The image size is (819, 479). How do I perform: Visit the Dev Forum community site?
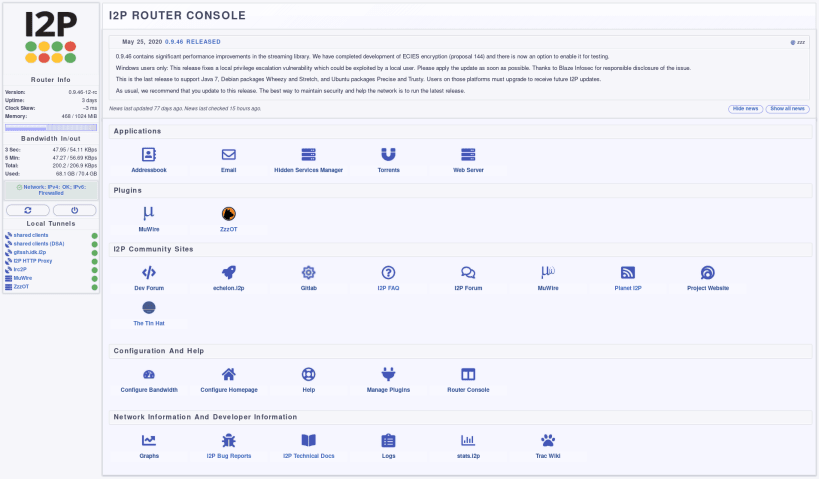pyautogui.click(x=149, y=273)
